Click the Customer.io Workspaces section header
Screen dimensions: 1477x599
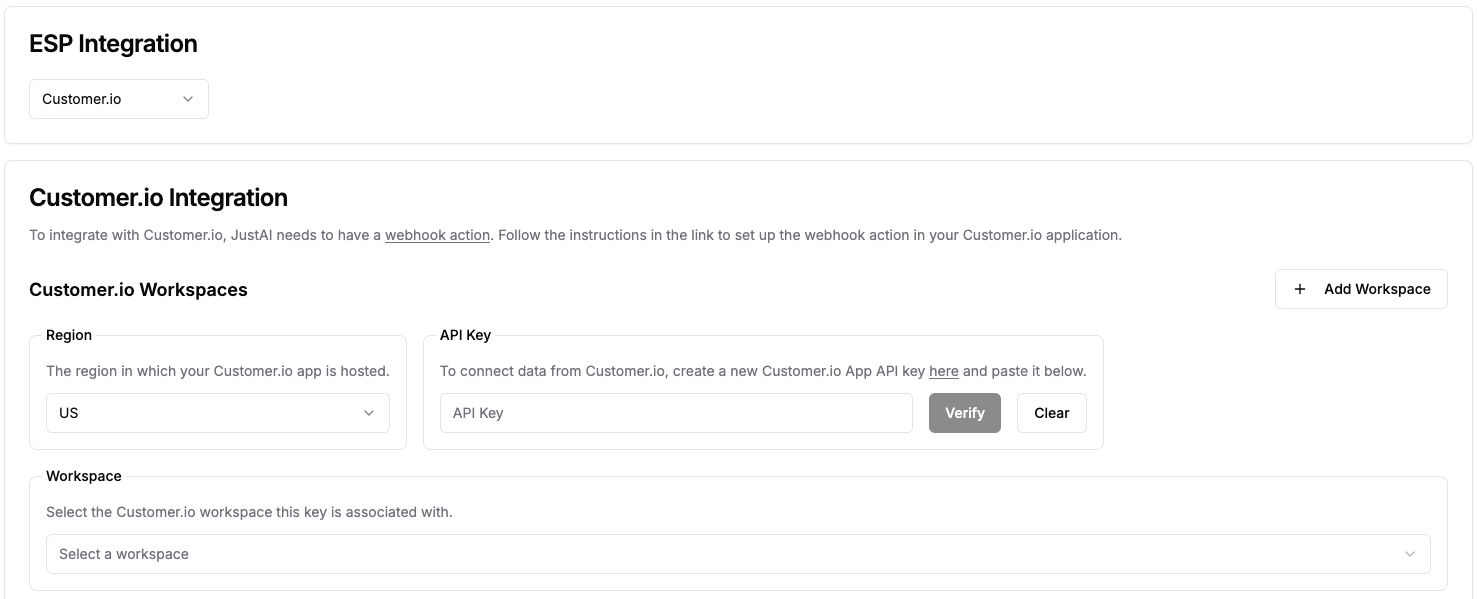click(138, 290)
